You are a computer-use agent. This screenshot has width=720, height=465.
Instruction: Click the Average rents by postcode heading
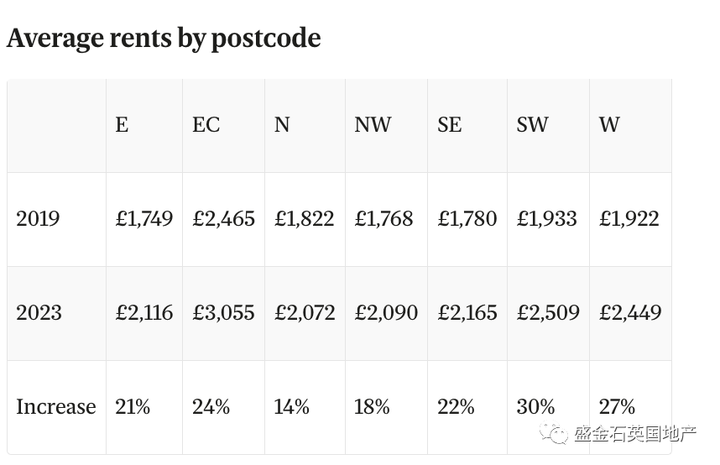(163, 38)
